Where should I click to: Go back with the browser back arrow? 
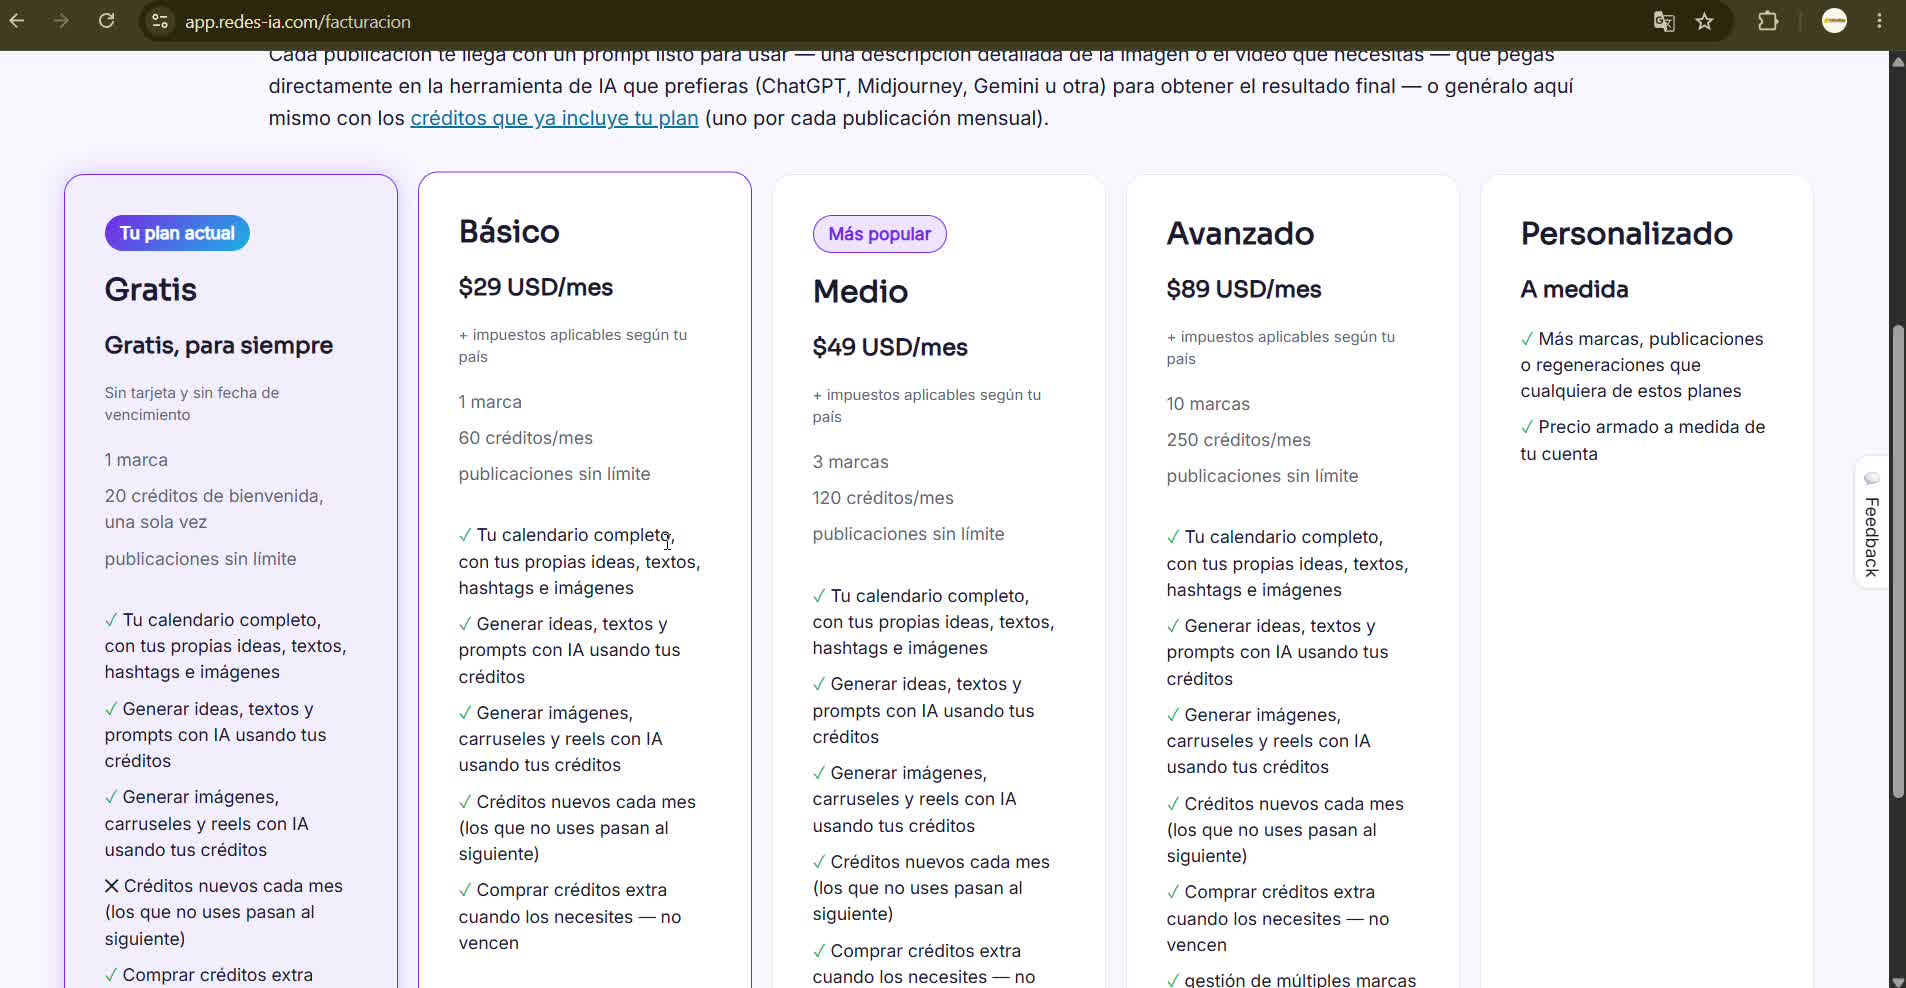[x=17, y=21]
